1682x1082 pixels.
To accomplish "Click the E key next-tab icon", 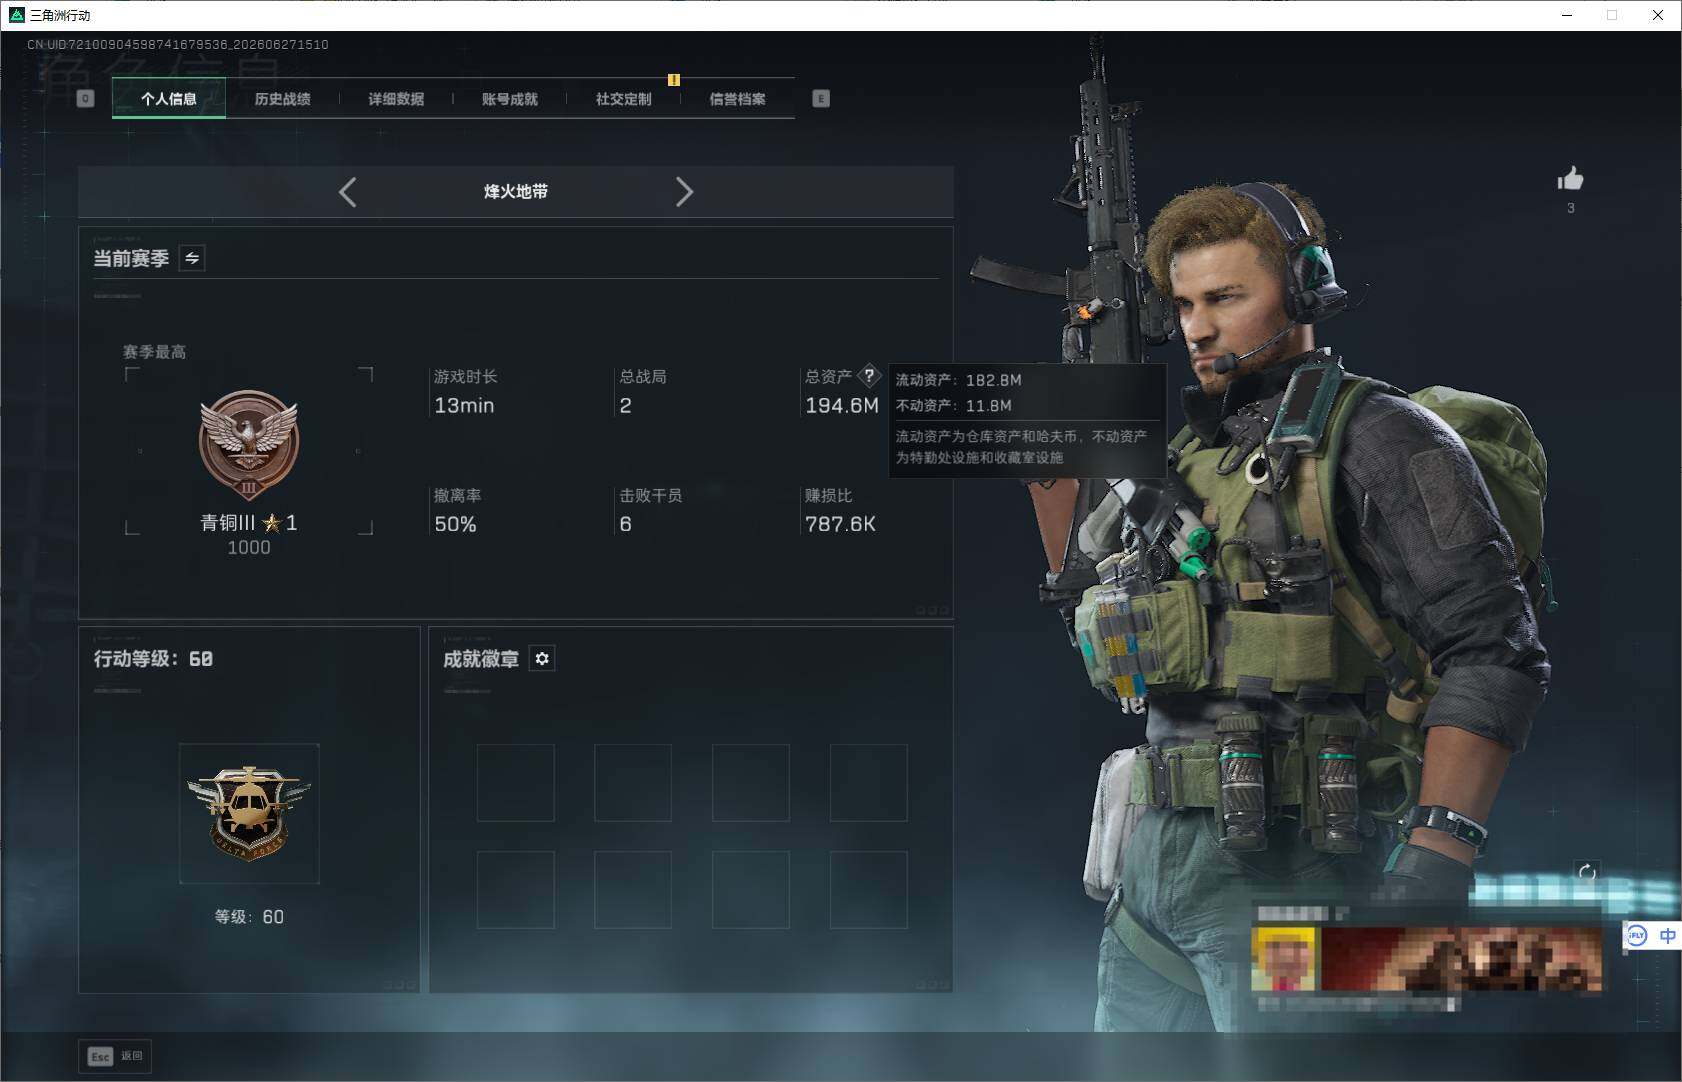I will [821, 98].
